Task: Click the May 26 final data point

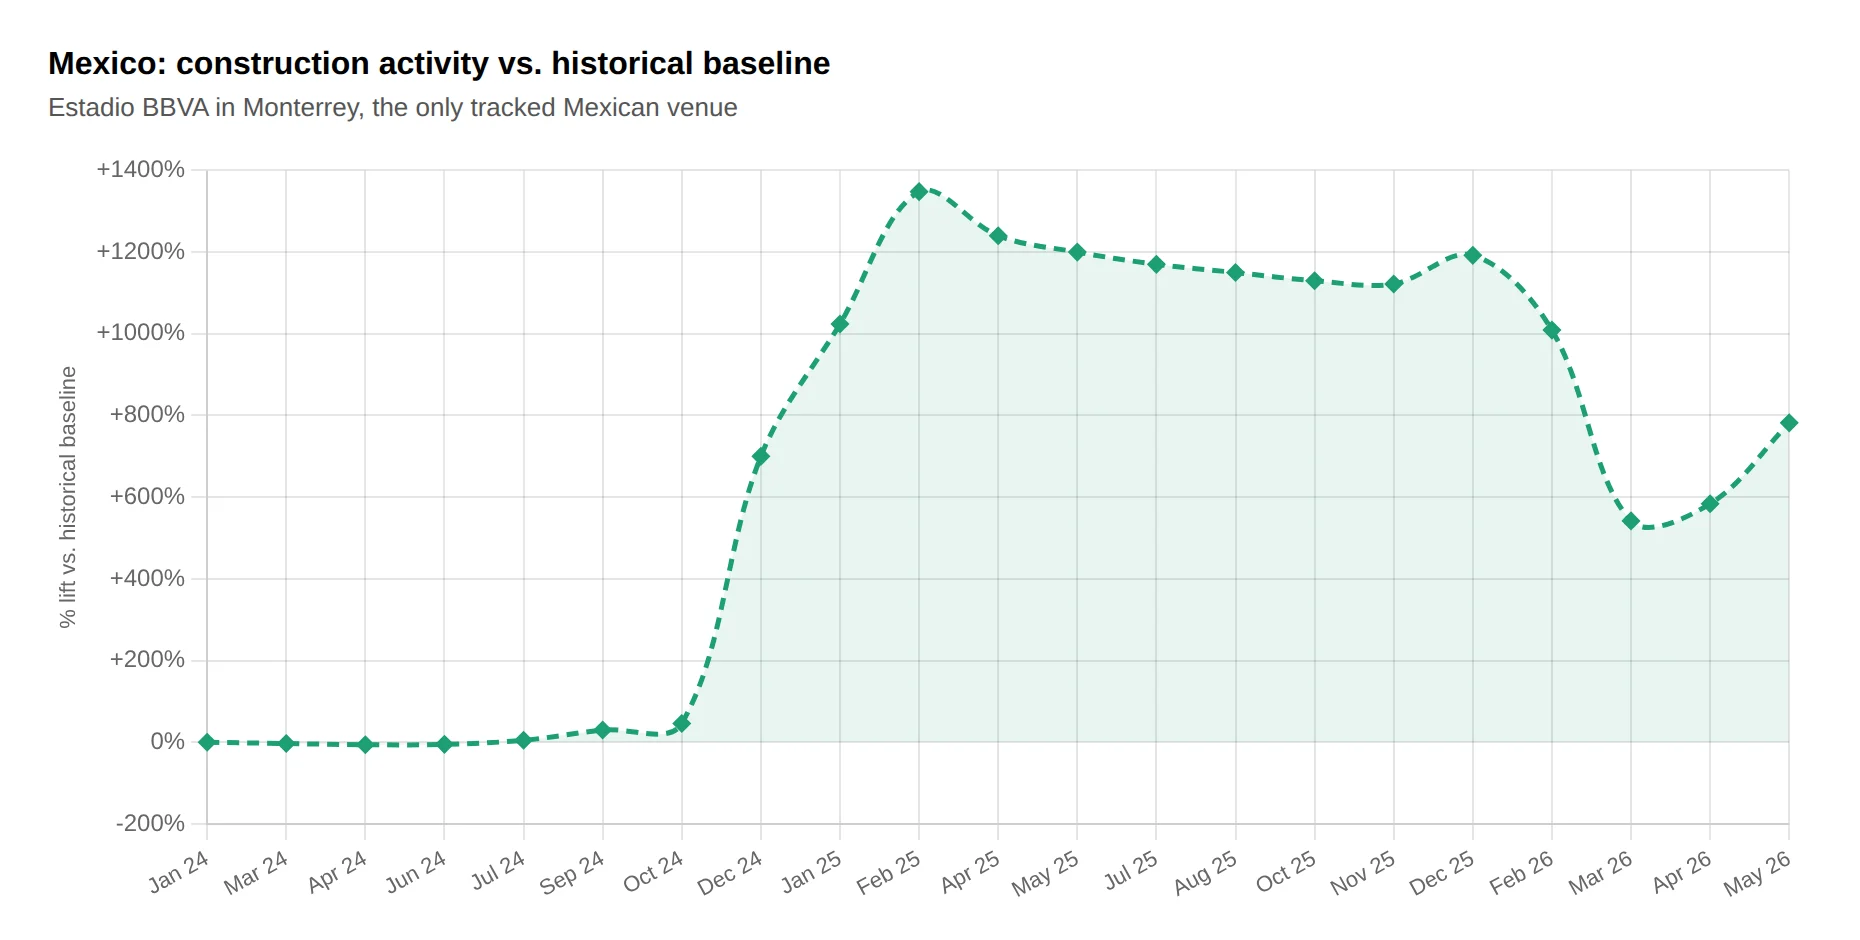Action: pos(1789,423)
